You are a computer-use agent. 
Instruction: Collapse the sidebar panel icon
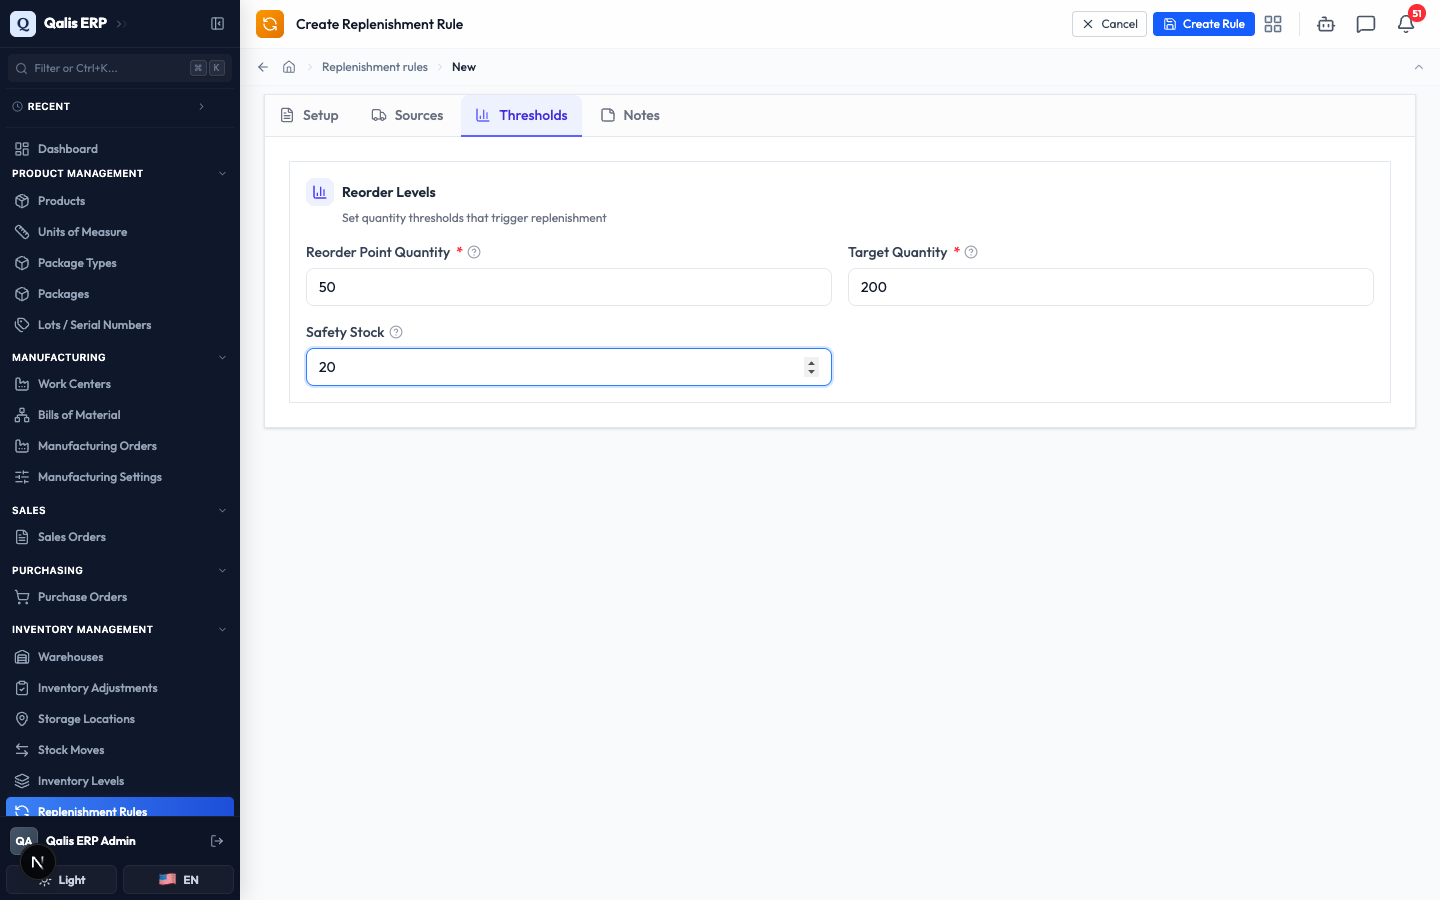click(217, 23)
